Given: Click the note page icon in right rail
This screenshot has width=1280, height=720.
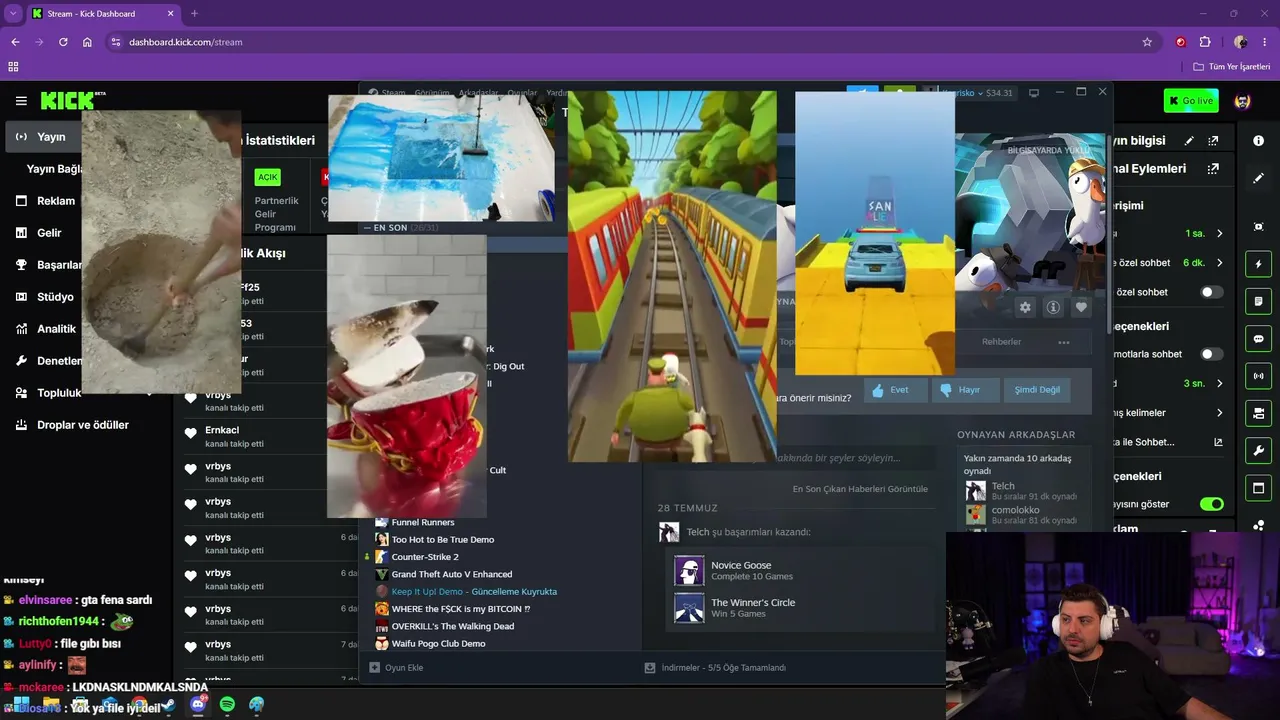Looking at the screenshot, I should coord(1258,301).
